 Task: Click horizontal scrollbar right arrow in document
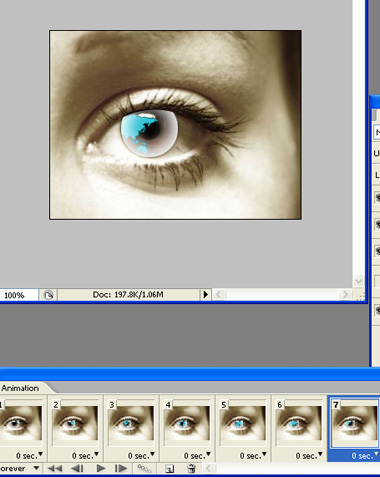click(345, 295)
